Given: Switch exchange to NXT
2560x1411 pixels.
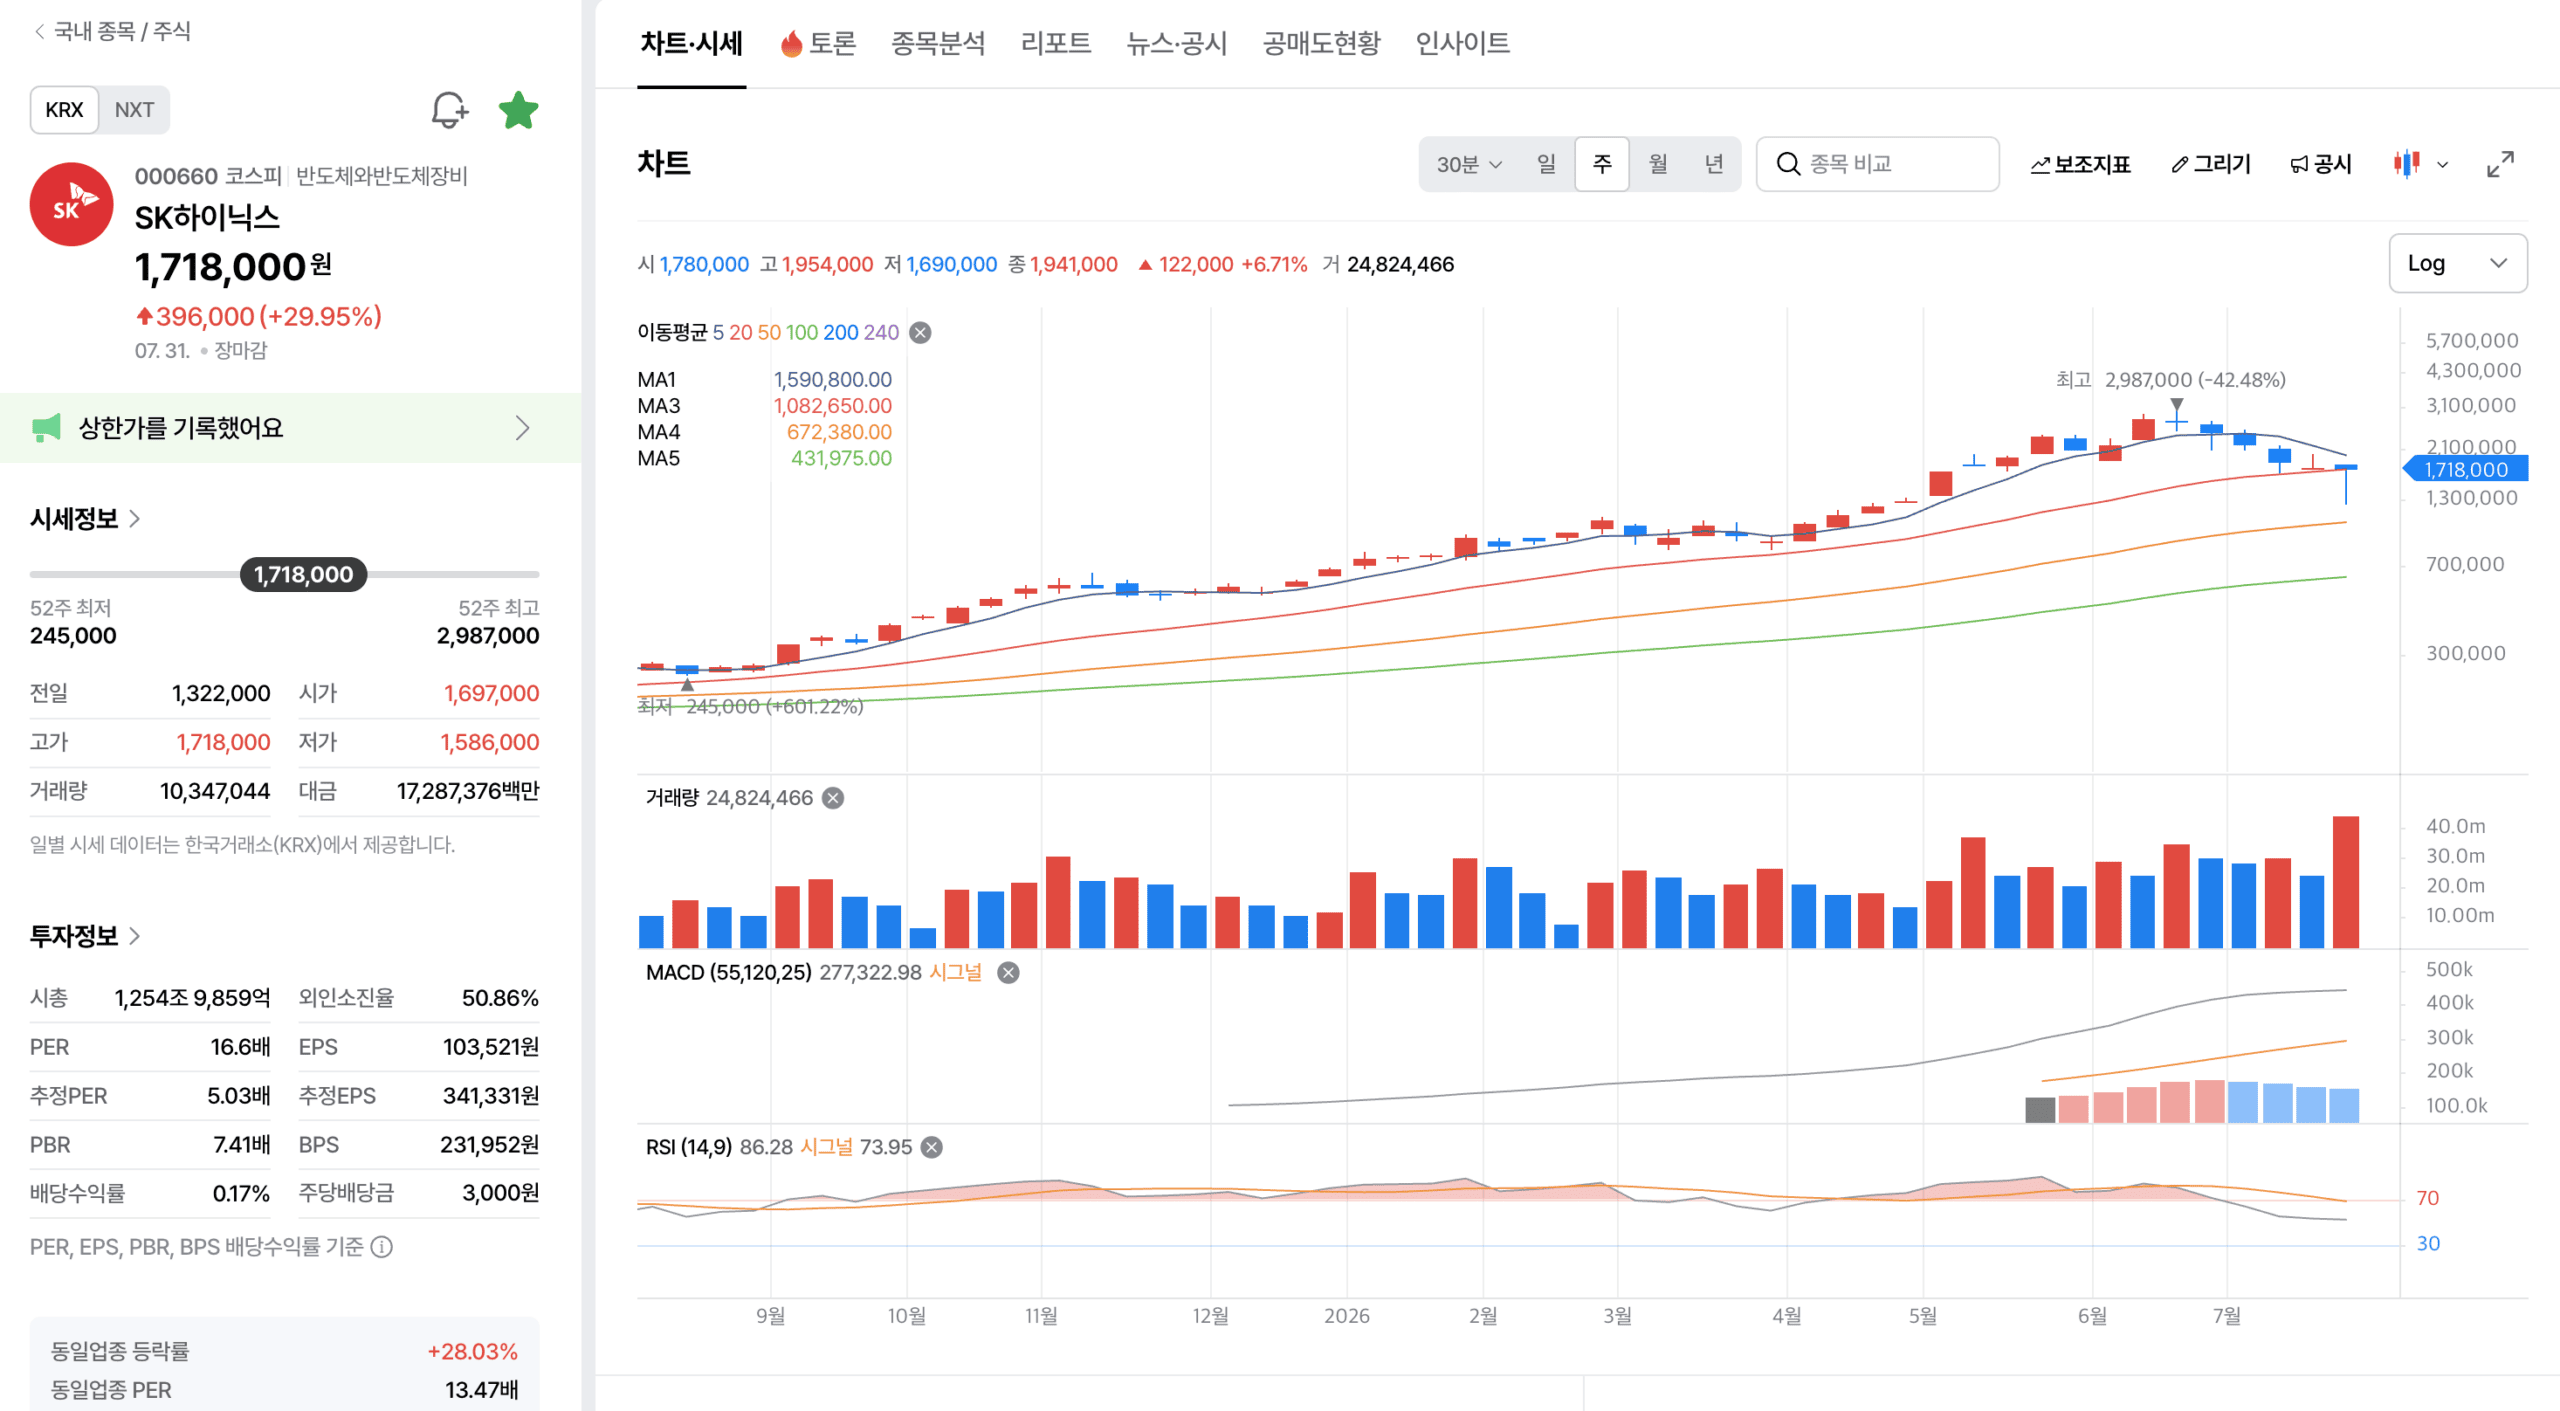Looking at the screenshot, I should (x=134, y=110).
